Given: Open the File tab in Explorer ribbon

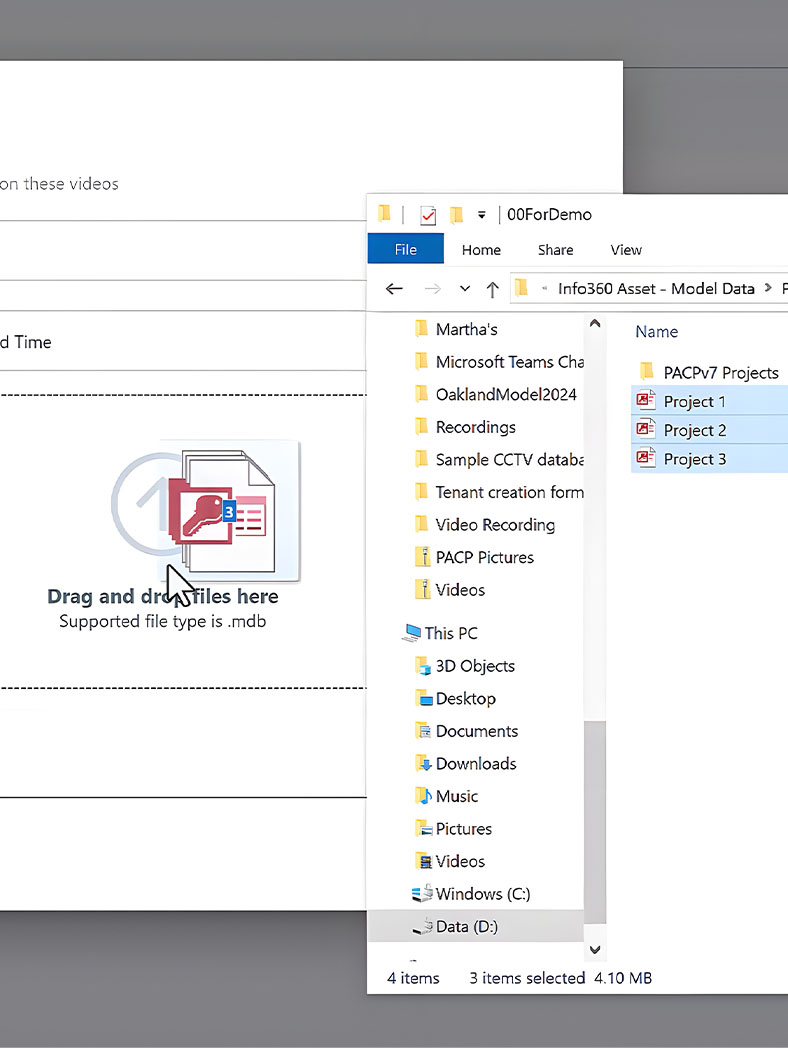Looking at the screenshot, I should pyautogui.click(x=405, y=249).
